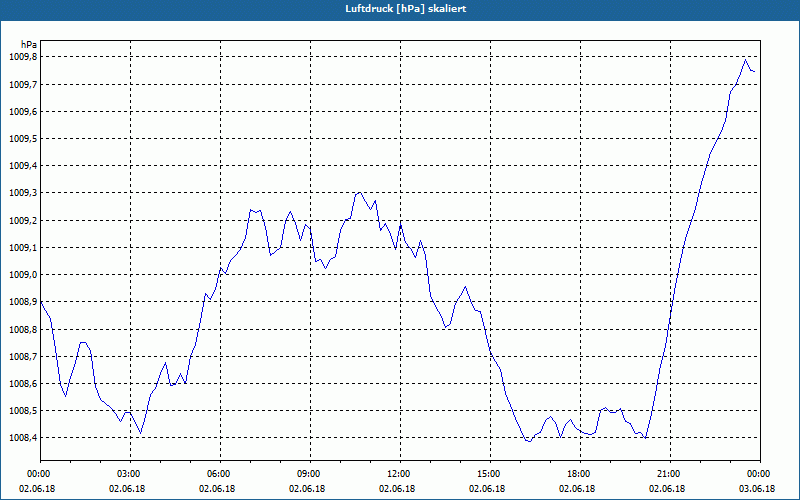Click the '12:00' time label
The height and width of the screenshot is (500, 800).
(397, 474)
